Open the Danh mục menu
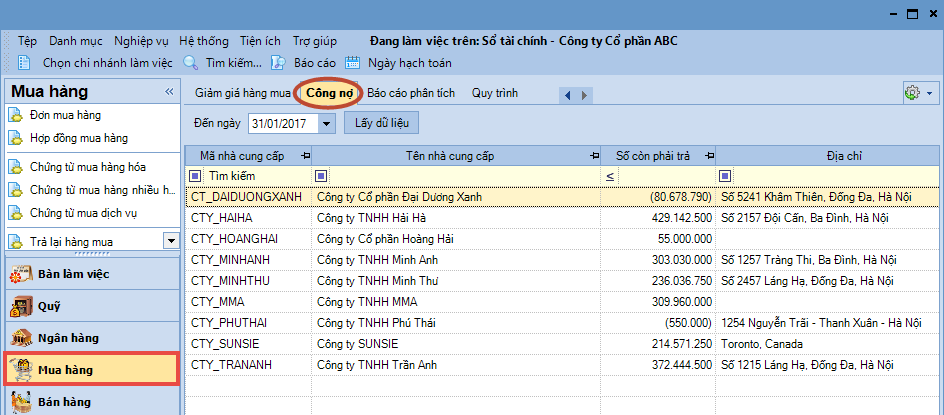Viewport: 944px width, 415px height. click(77, 42)
